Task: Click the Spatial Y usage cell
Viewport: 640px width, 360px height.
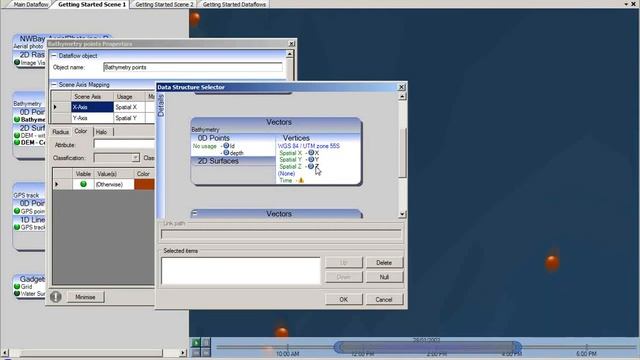Action: coord(129,118)
